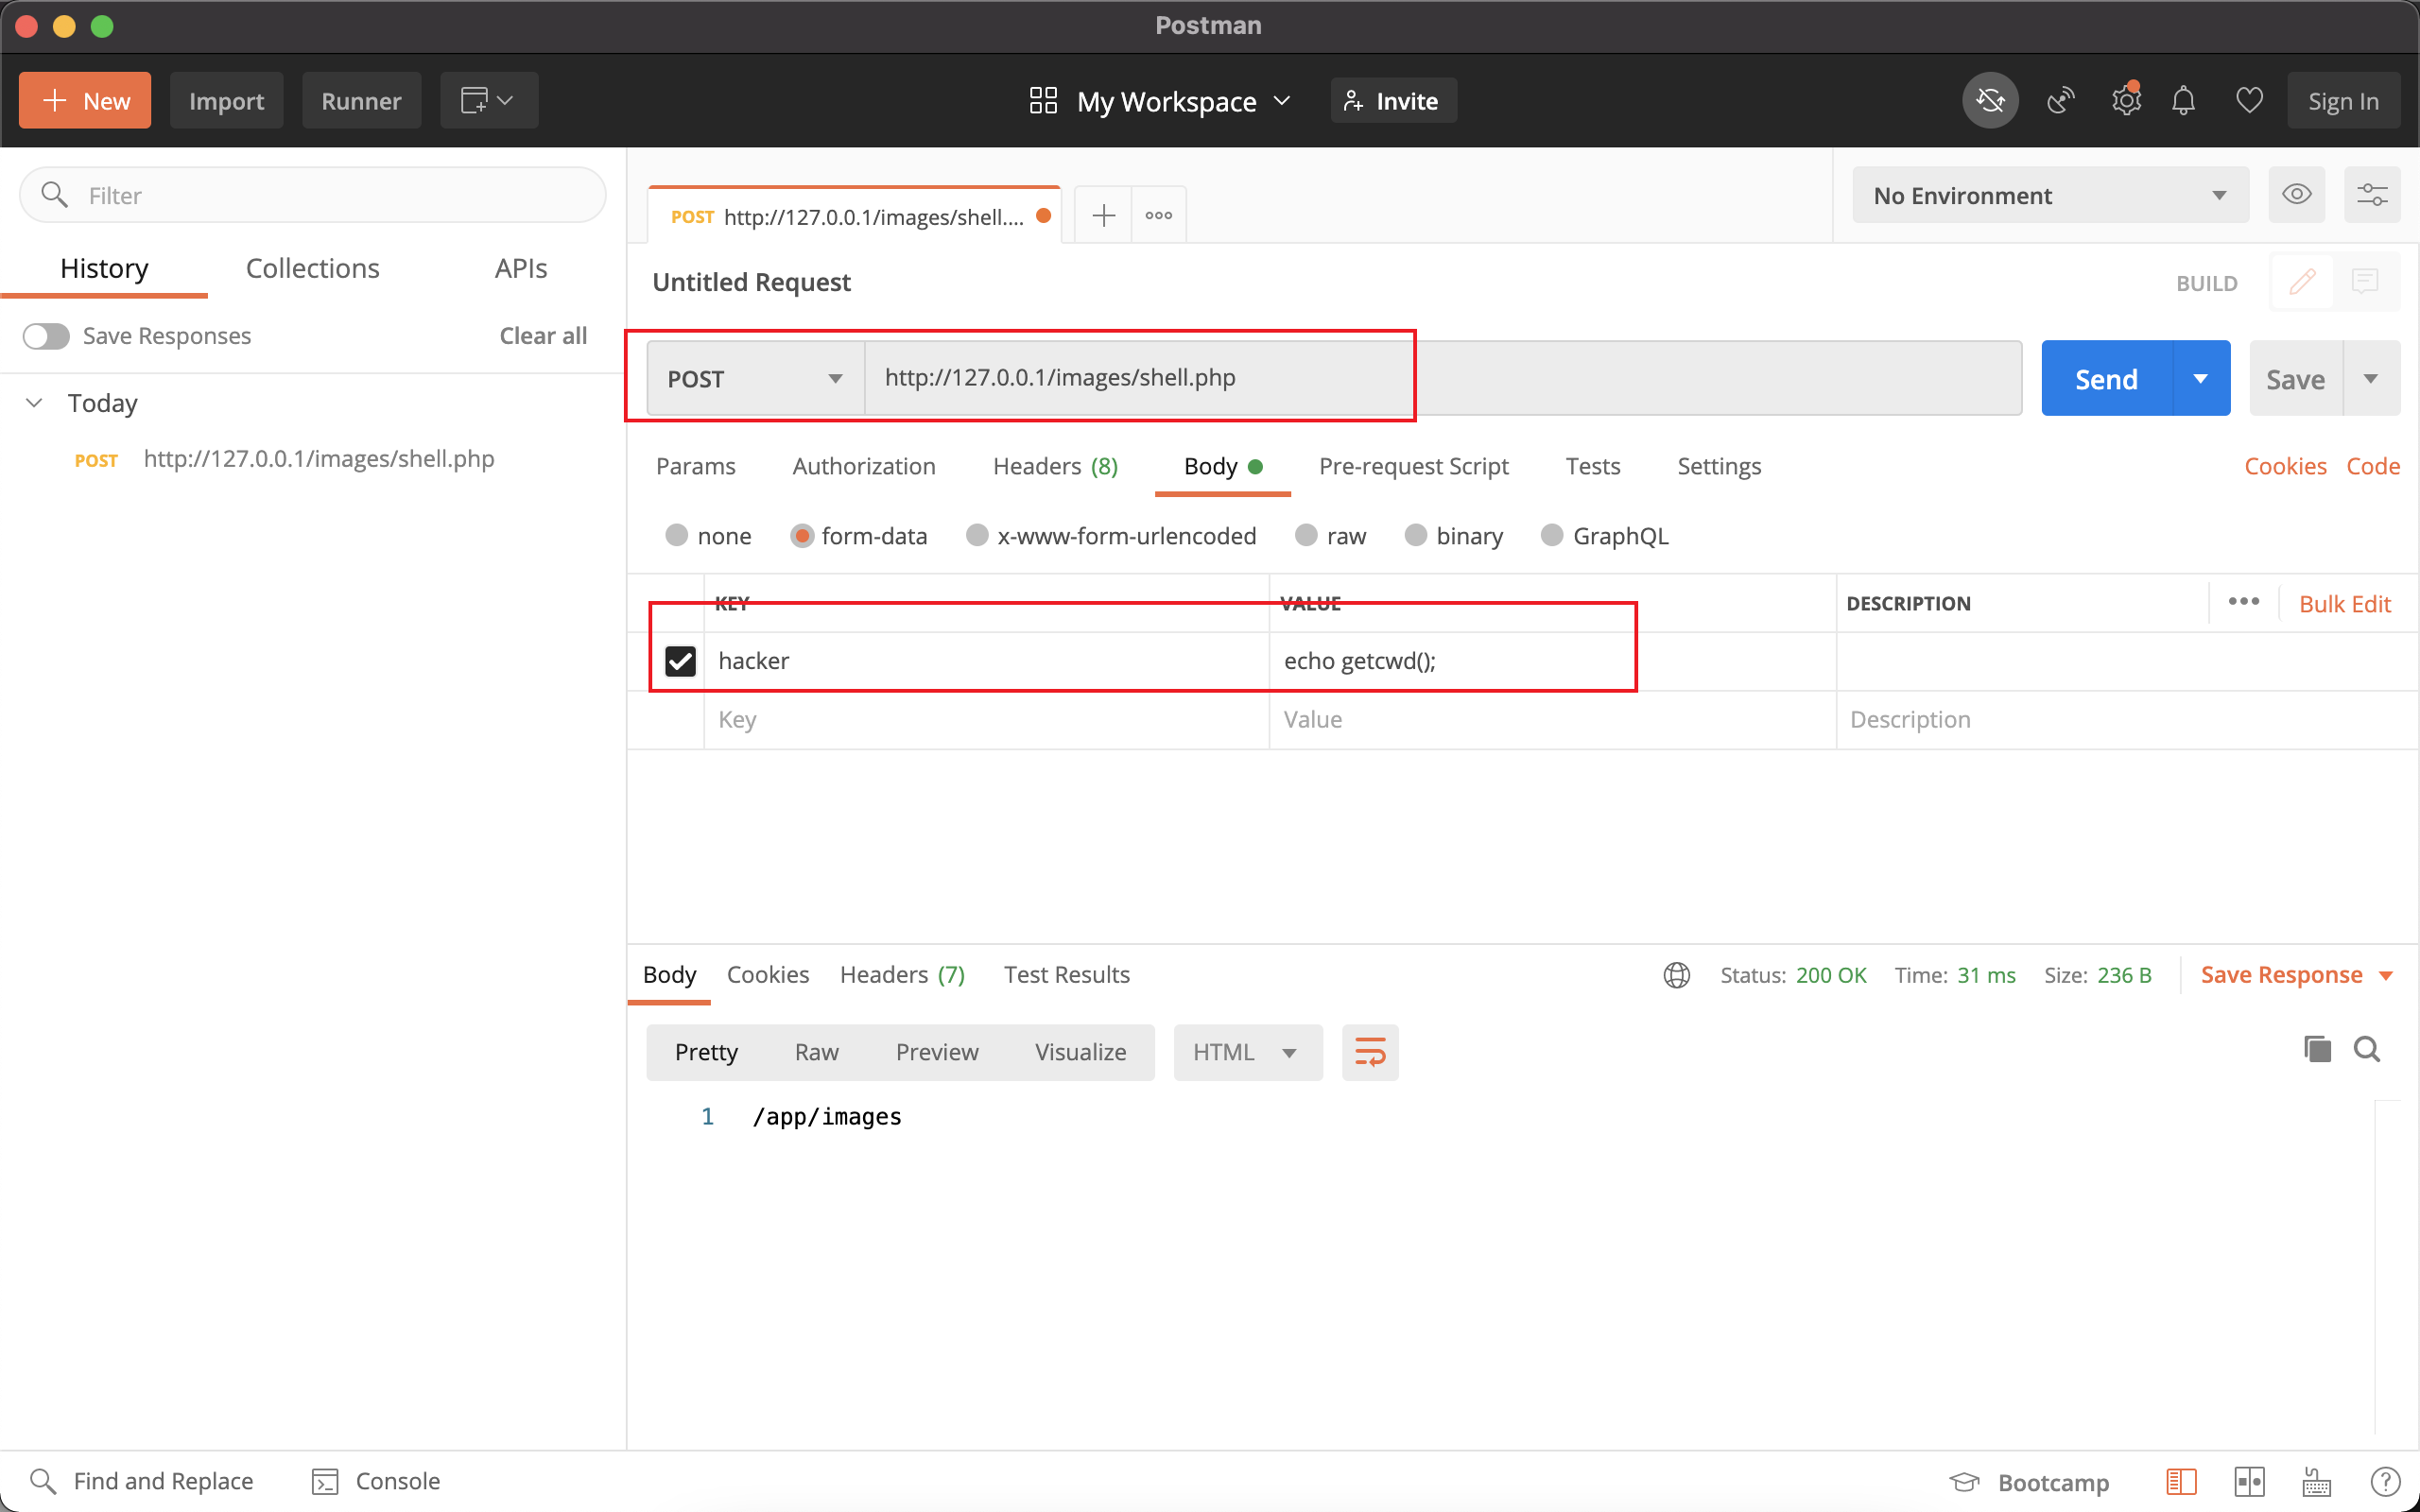Open the Pre-request Script tab

click(x=1413, y=466)
